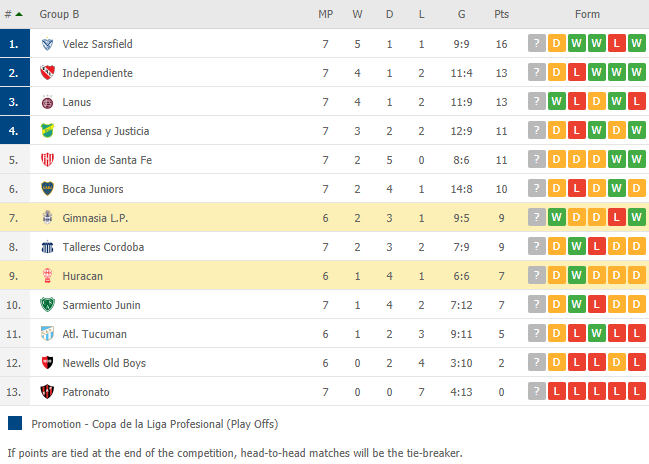Viewport: 649px width, 464px height.
Task: Click Velez Sarsfield's upcoming match question mark
Action: pos(537,43)
